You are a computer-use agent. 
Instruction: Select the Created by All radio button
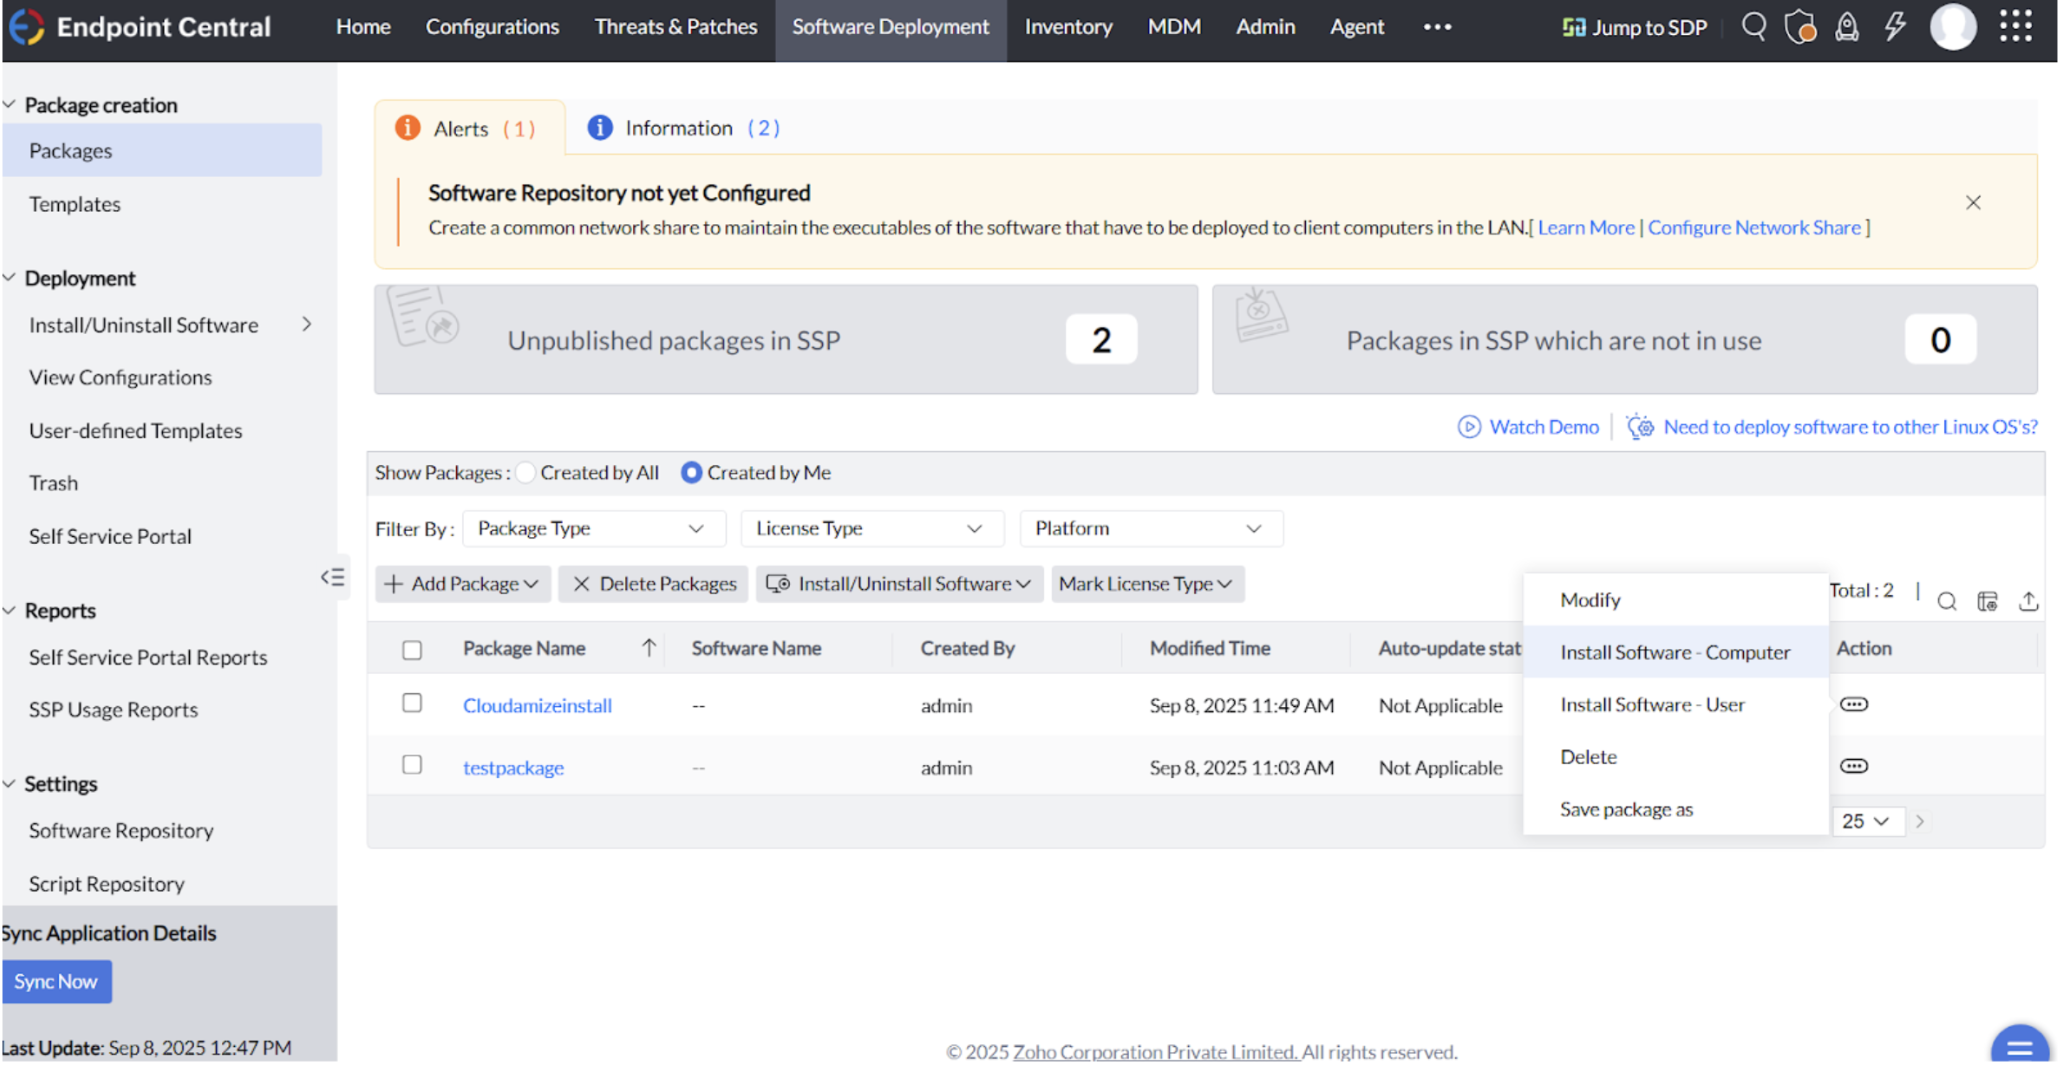point(526,472)
